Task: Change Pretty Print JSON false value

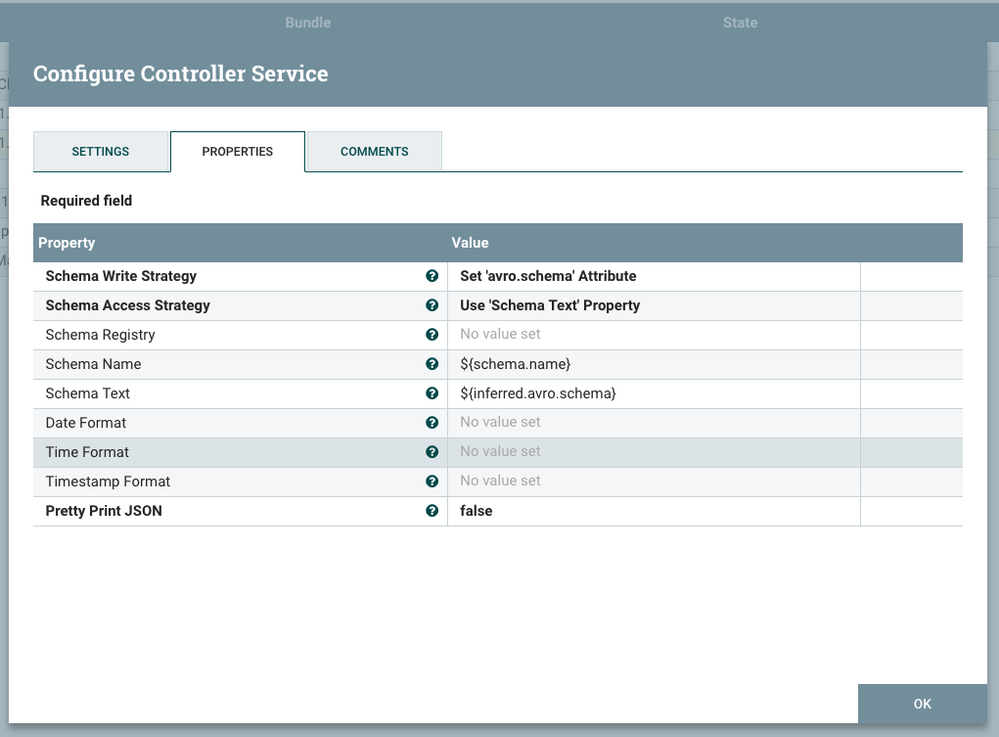Action: click(x=653, y=511)
